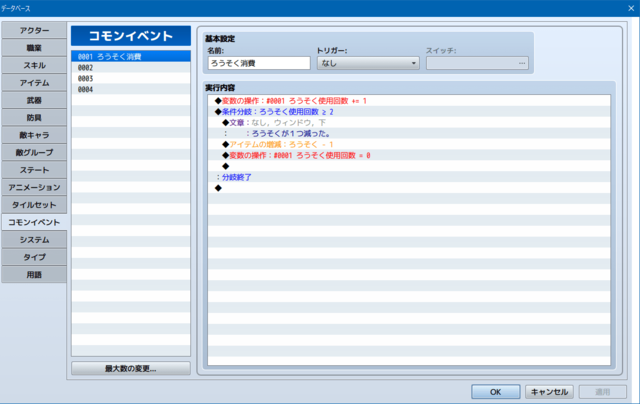Go to the 敵グループ tab
Screen dimensions: 640x404
tap(34, 153)
